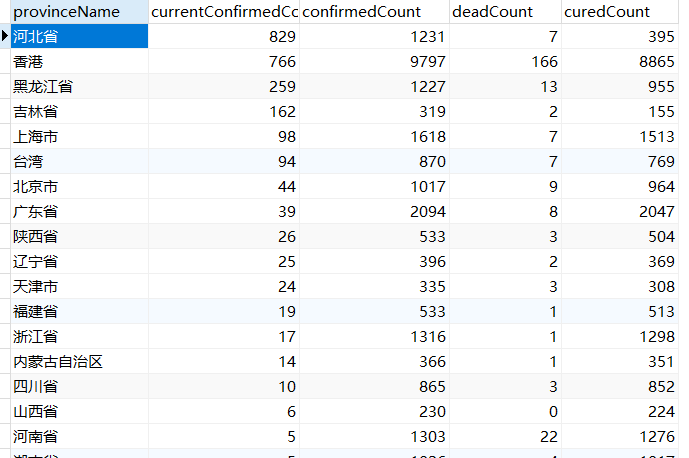Click curedCount cell 964

coord(620,186)
